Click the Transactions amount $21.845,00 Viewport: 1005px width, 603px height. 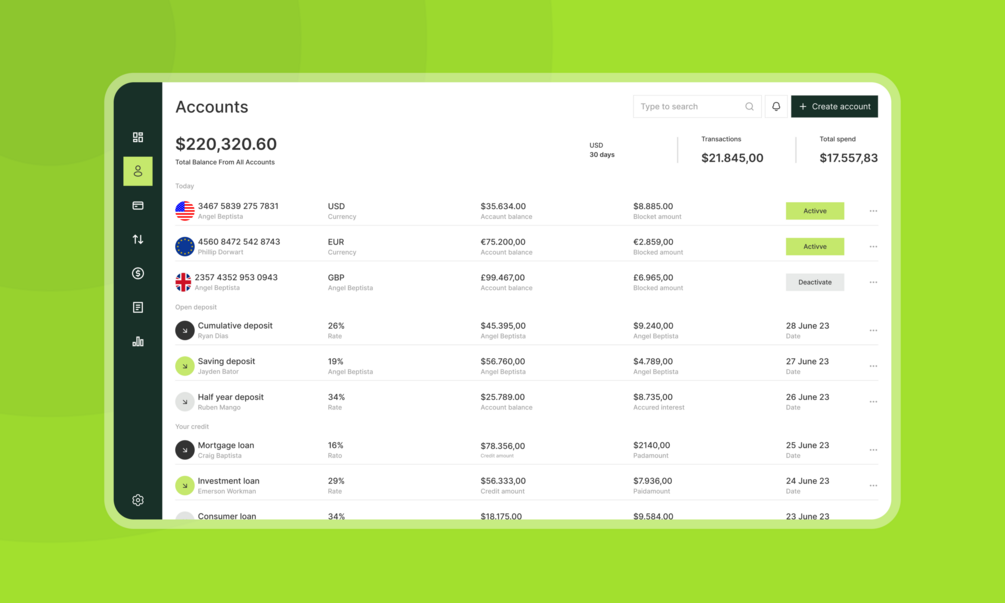point(732,158)
